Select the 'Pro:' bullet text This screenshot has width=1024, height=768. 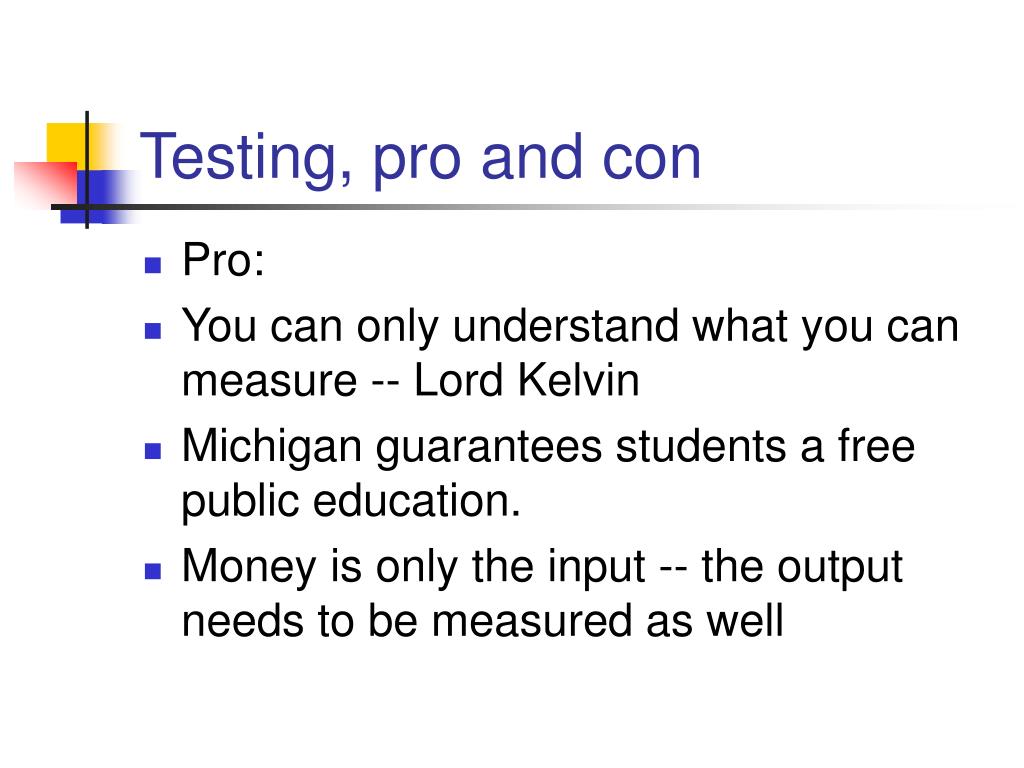tap(223, 260)
